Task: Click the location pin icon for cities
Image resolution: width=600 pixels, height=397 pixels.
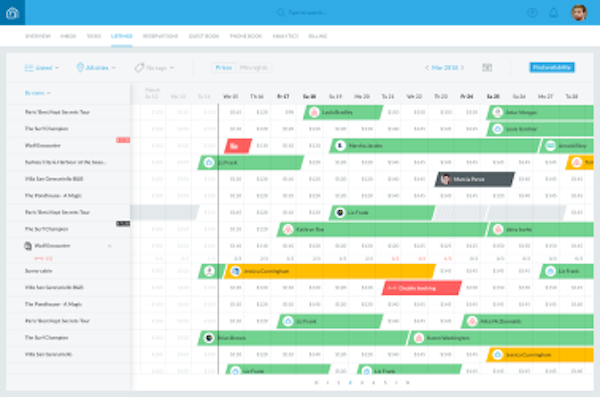Action: point(80,68)
